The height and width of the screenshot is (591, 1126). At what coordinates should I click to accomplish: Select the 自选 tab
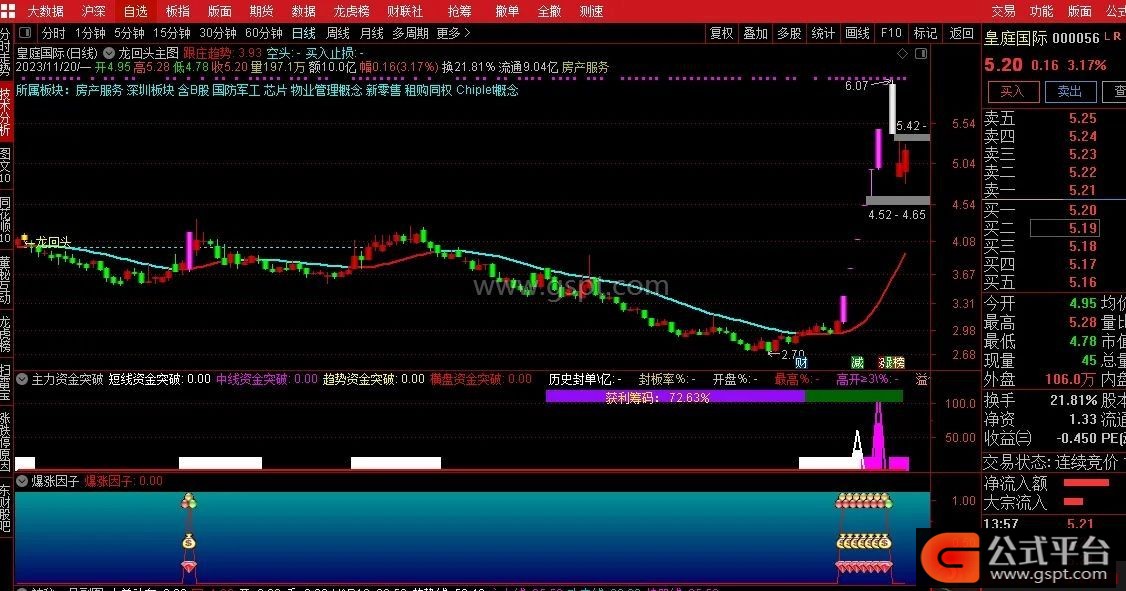tap(136, 11)
